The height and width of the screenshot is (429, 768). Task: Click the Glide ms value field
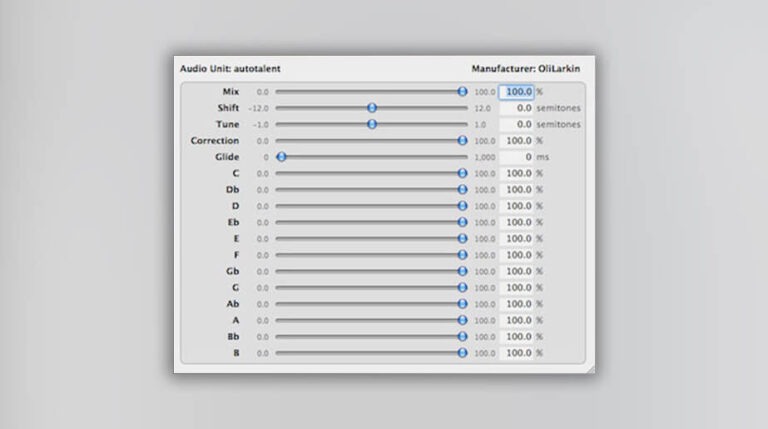point(516,157)
